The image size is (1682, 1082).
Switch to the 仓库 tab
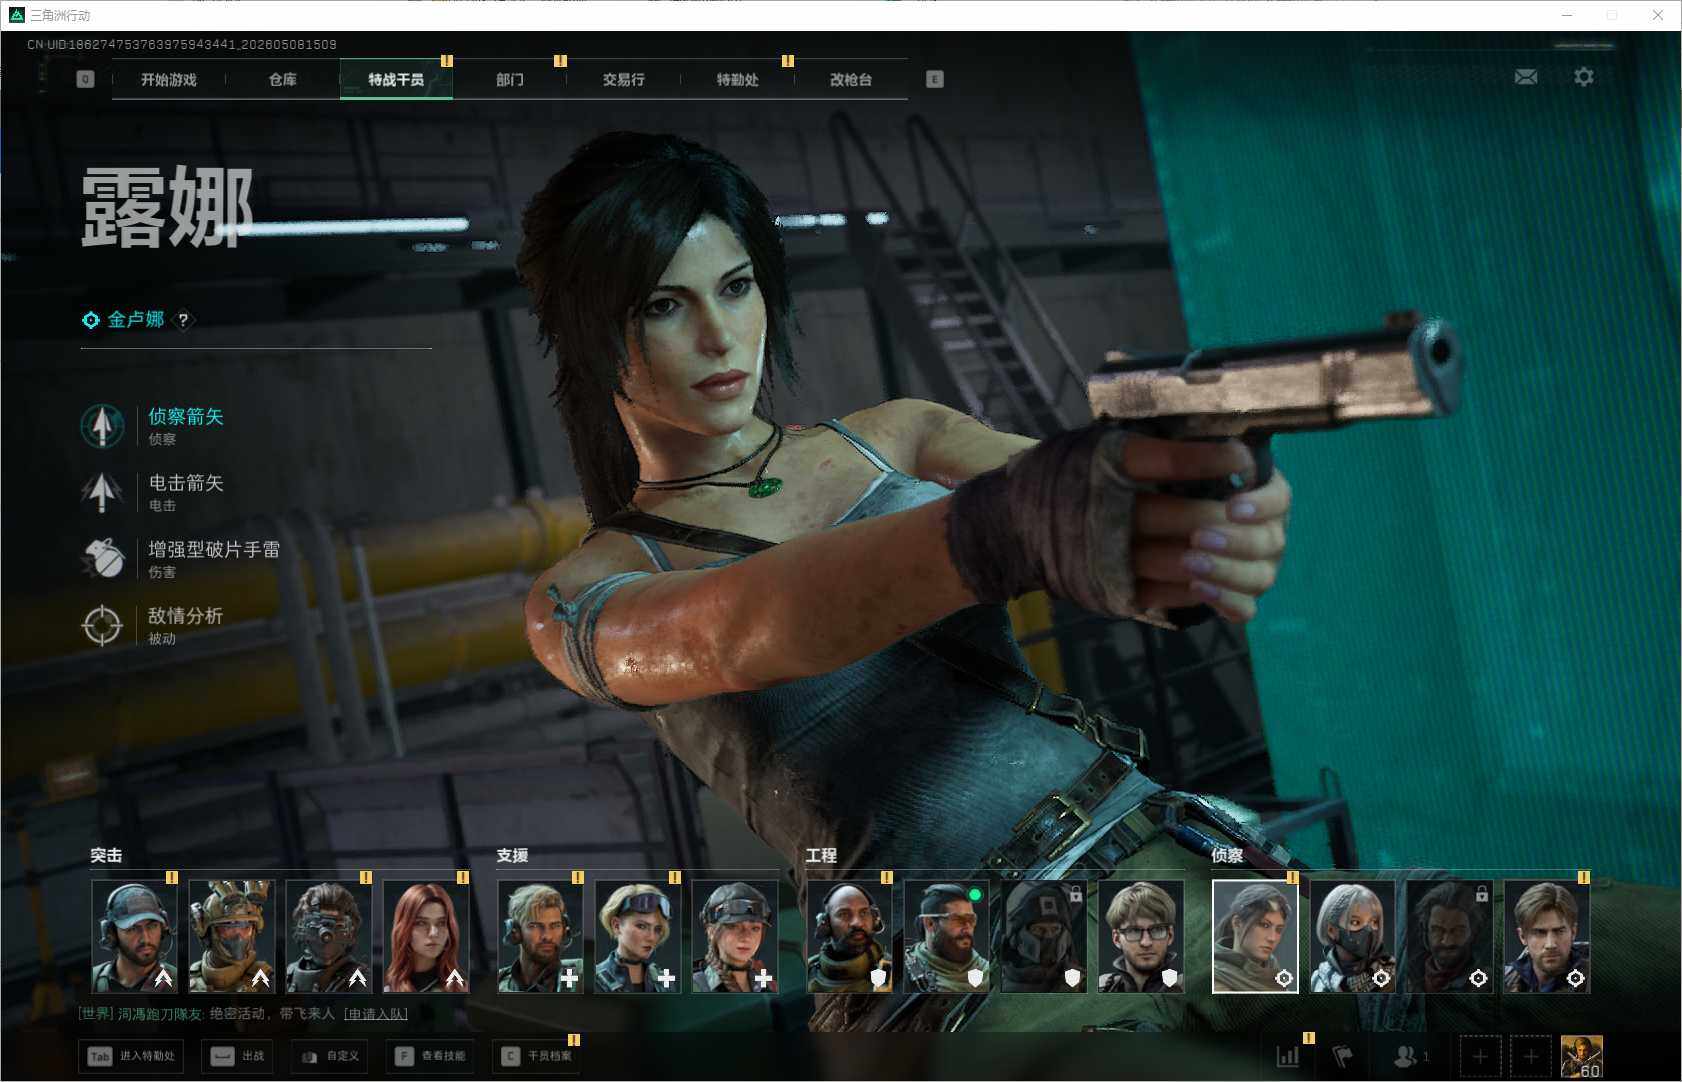(283, 79)
